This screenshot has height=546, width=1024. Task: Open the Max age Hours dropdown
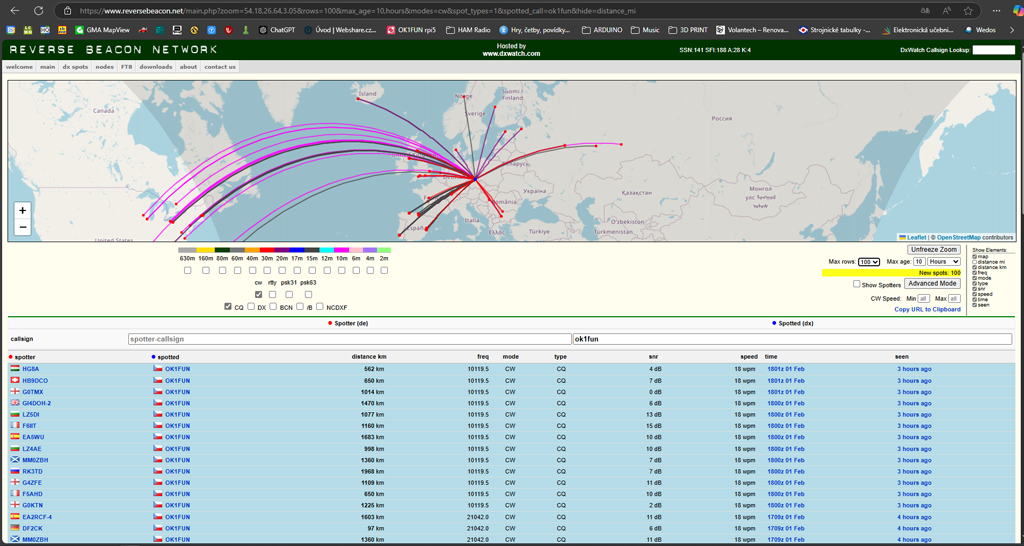944,261
